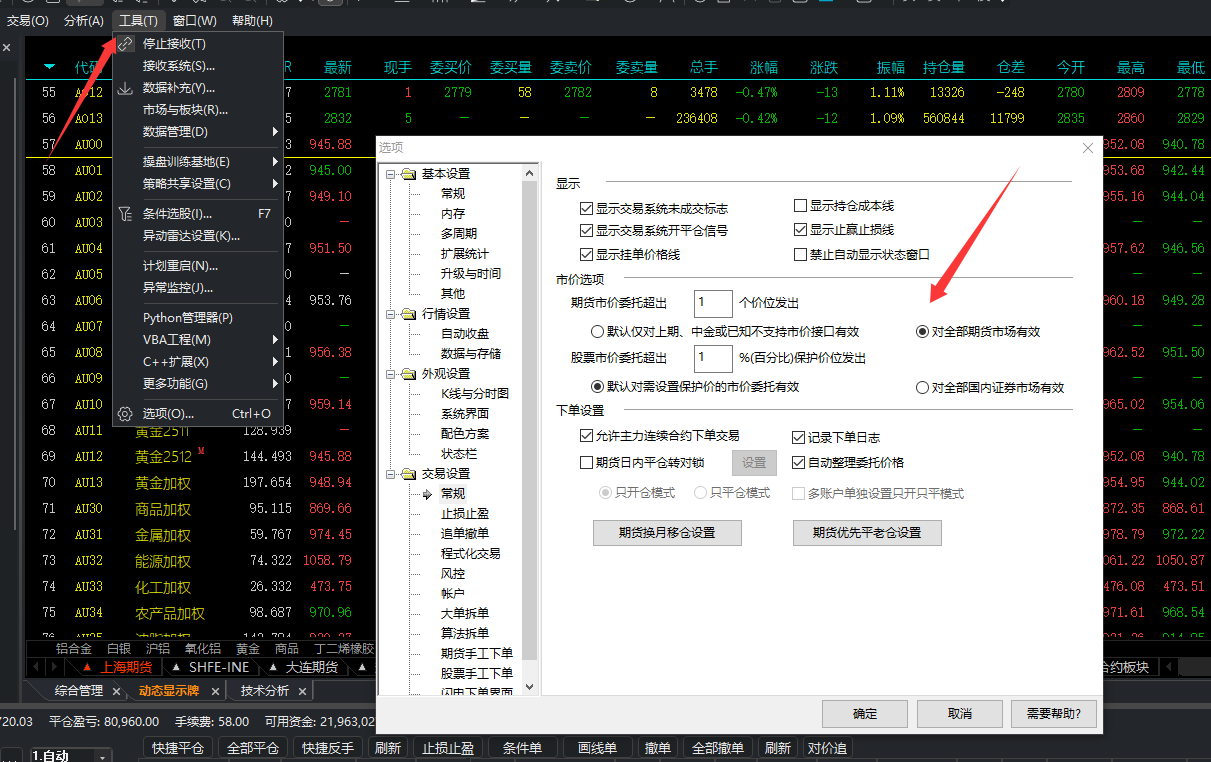
Task: Open the 分析(A) menu in menu bar
Action: pos(83,21)
